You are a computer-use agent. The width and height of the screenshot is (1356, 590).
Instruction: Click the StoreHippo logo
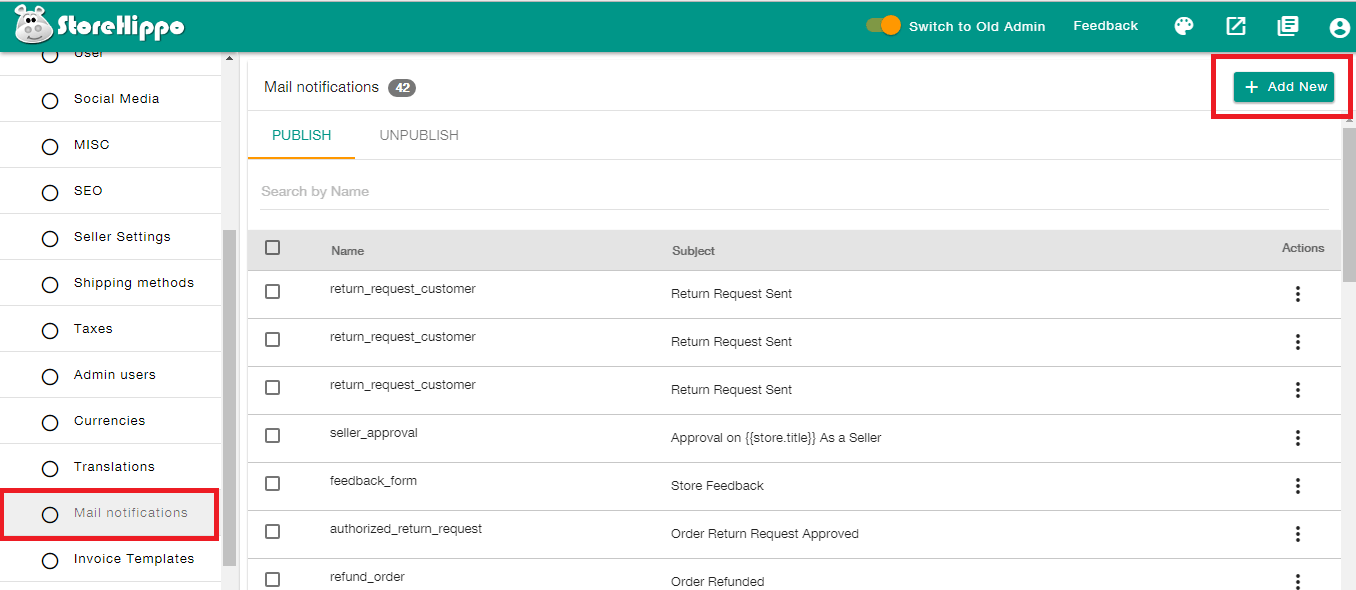pos(99,25)
